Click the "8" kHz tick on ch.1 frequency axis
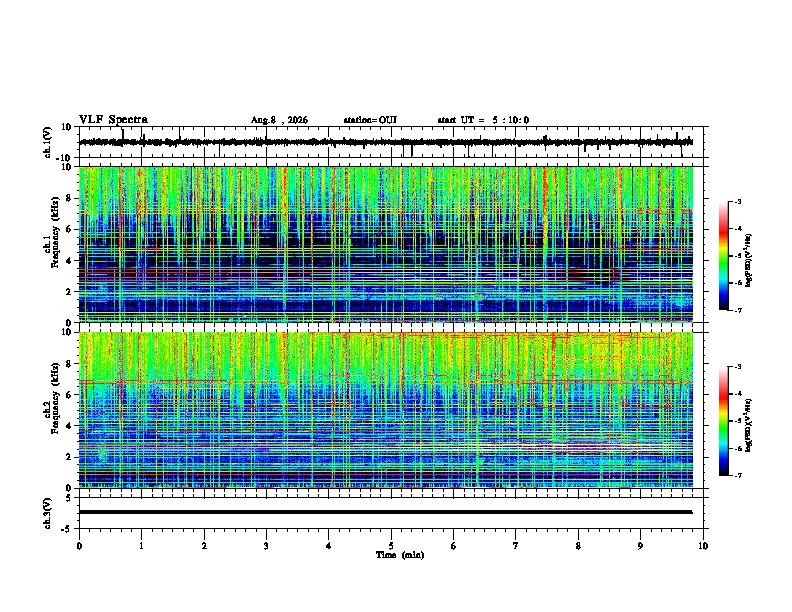 click(x=71, y=198)
